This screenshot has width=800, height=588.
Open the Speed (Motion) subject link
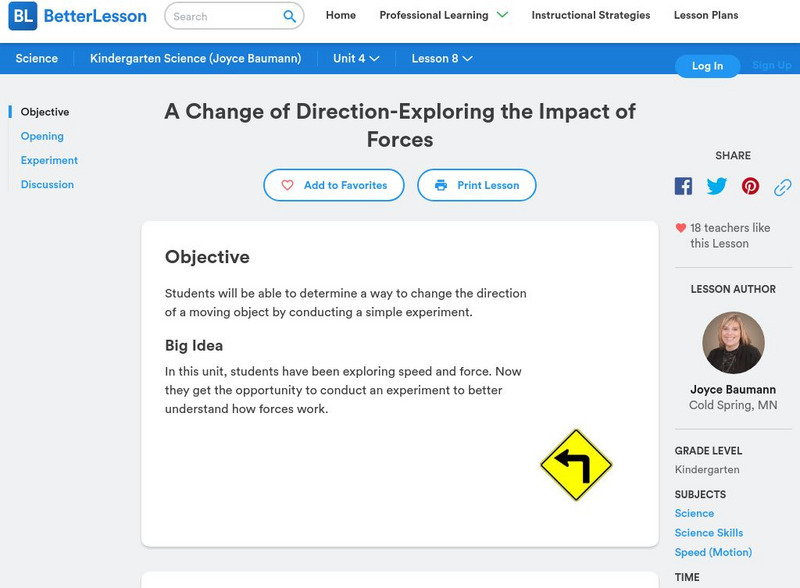[x=713, y=552]
